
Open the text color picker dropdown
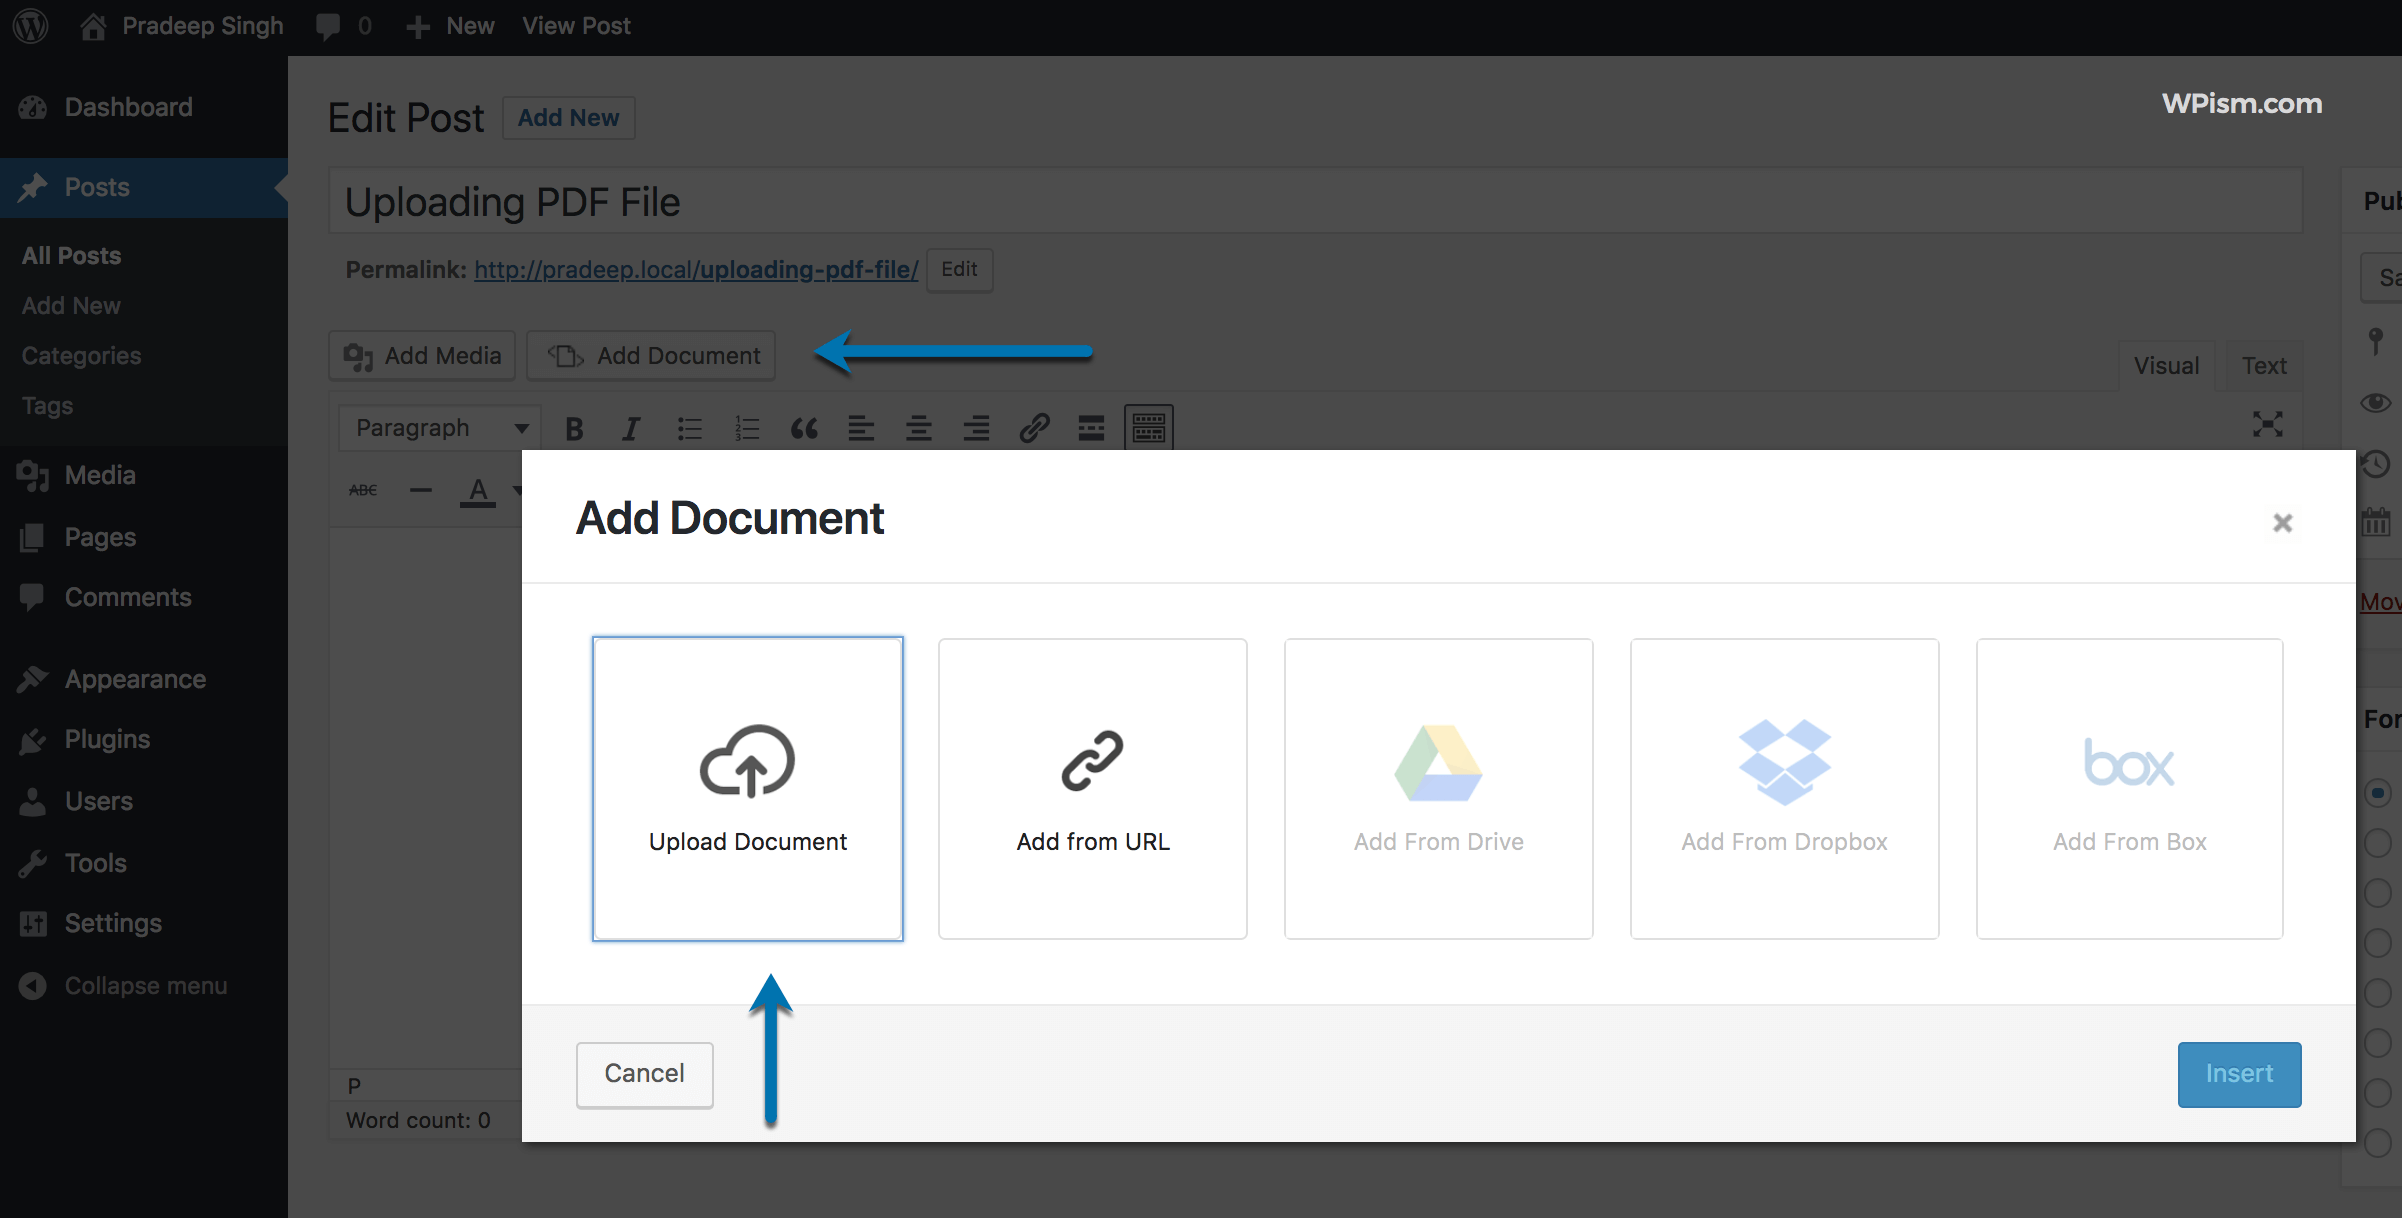tap(517, 490)
